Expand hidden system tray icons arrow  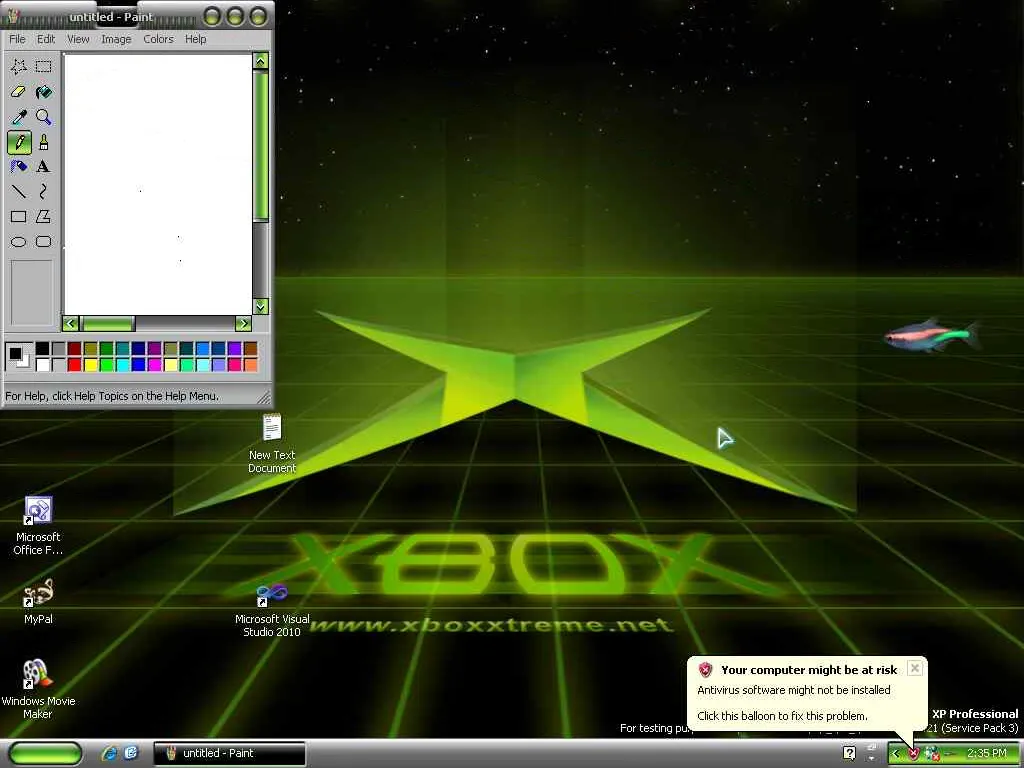(x=895, y=754)
